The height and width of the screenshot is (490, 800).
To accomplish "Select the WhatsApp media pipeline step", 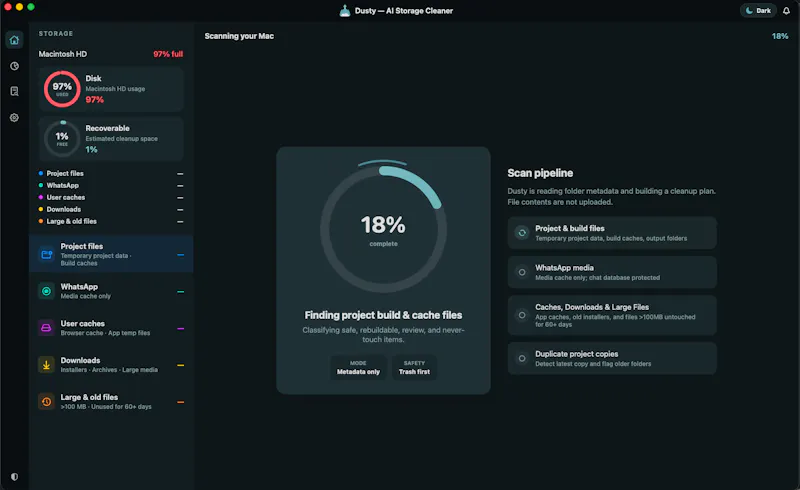I will pyautogui.click(x=612, y=272).
